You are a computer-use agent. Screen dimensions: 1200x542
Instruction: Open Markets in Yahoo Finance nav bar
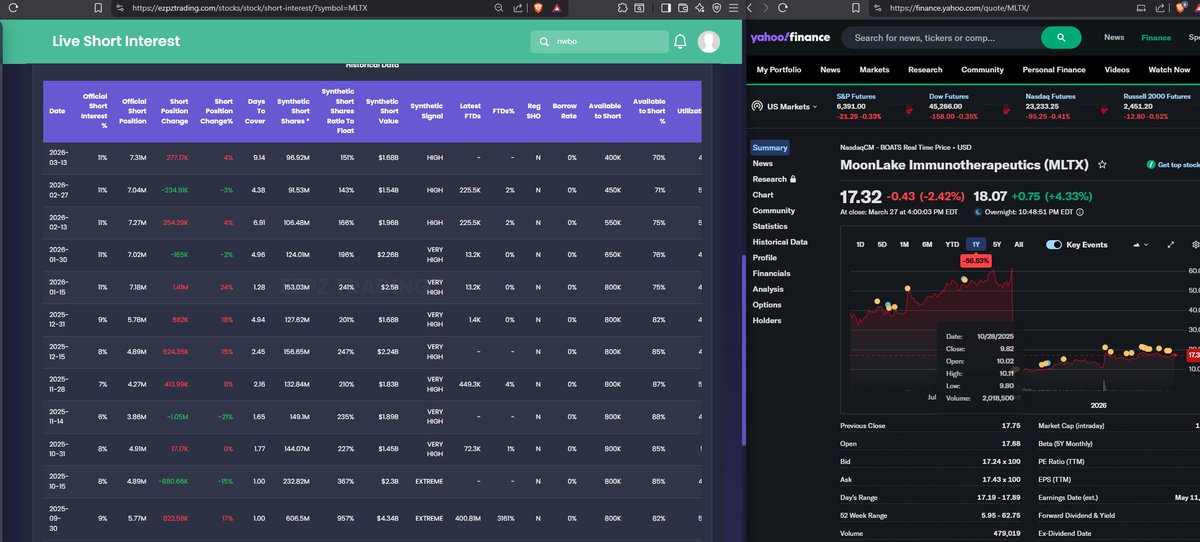(x=874, y=70)
